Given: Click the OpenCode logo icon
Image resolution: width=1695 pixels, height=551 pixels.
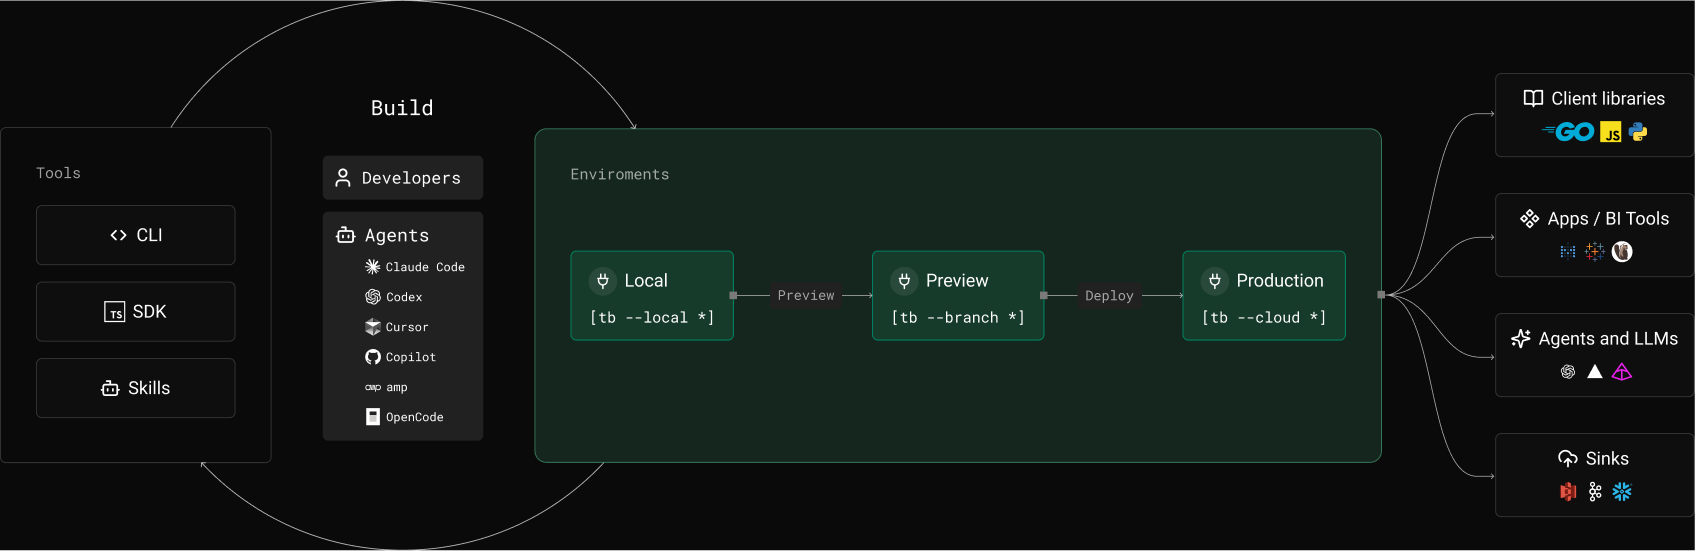Looking at the screenshot, I should click(x=373, y=417).
